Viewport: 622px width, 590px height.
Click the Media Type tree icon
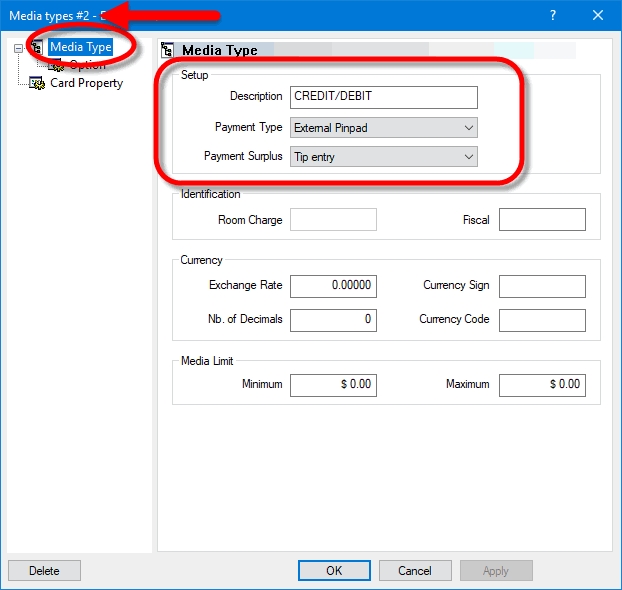pyautogui.click(x=37, y=47)
